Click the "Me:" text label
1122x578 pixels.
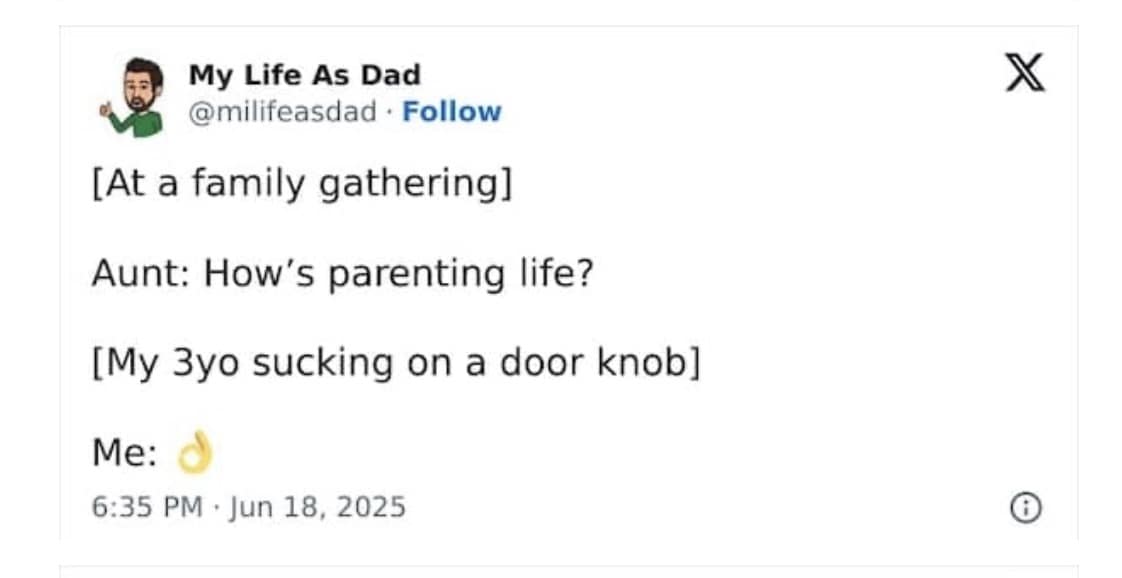click(124, 454)
